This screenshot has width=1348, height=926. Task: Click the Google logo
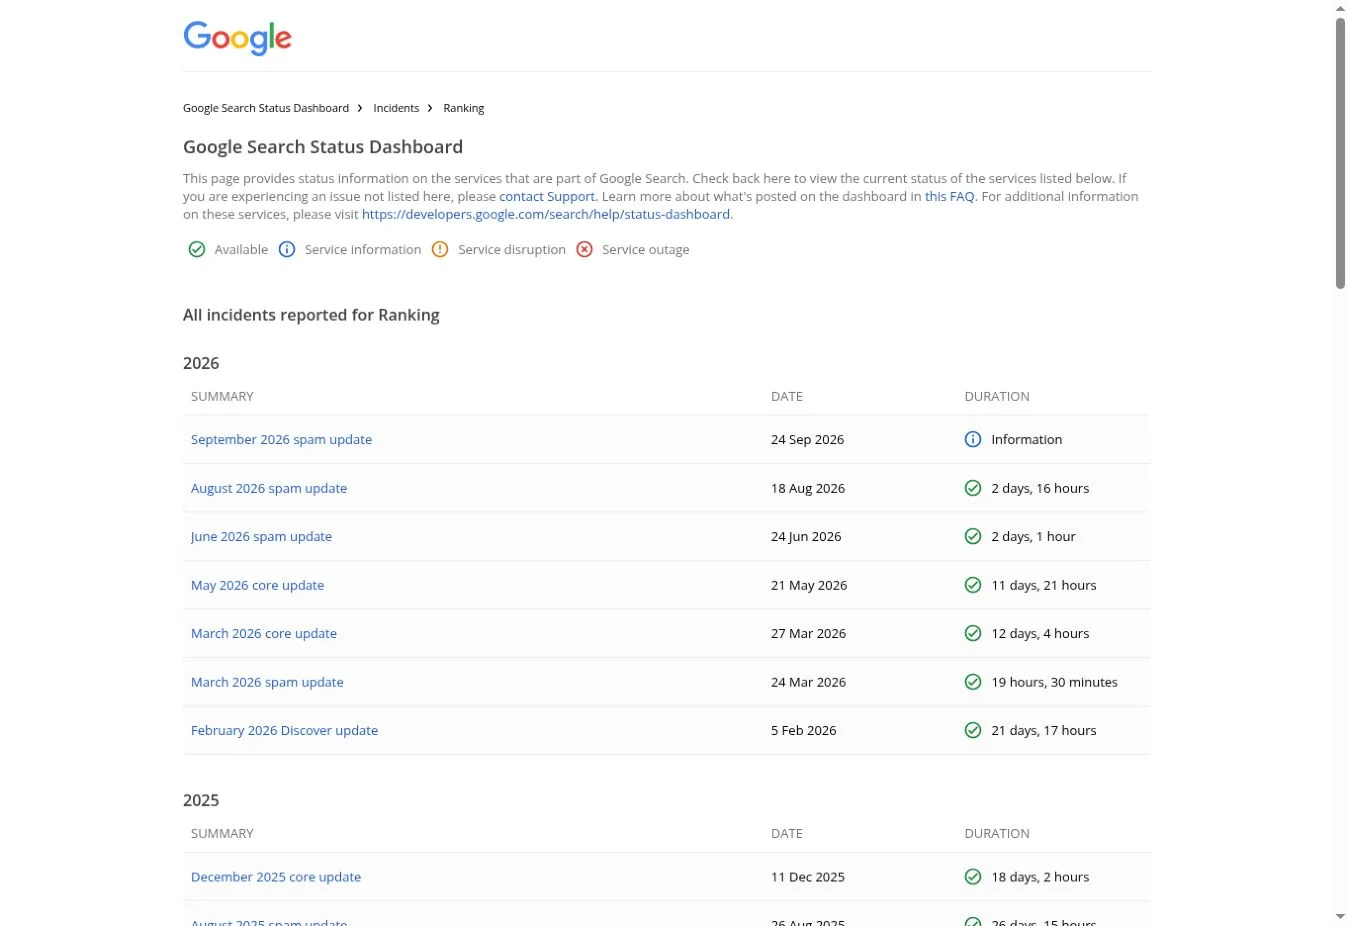coord(237,38)
